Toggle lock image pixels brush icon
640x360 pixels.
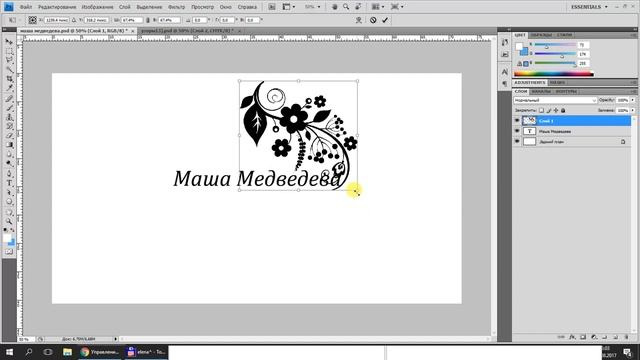pyautogui.click(x=549, y=110)
